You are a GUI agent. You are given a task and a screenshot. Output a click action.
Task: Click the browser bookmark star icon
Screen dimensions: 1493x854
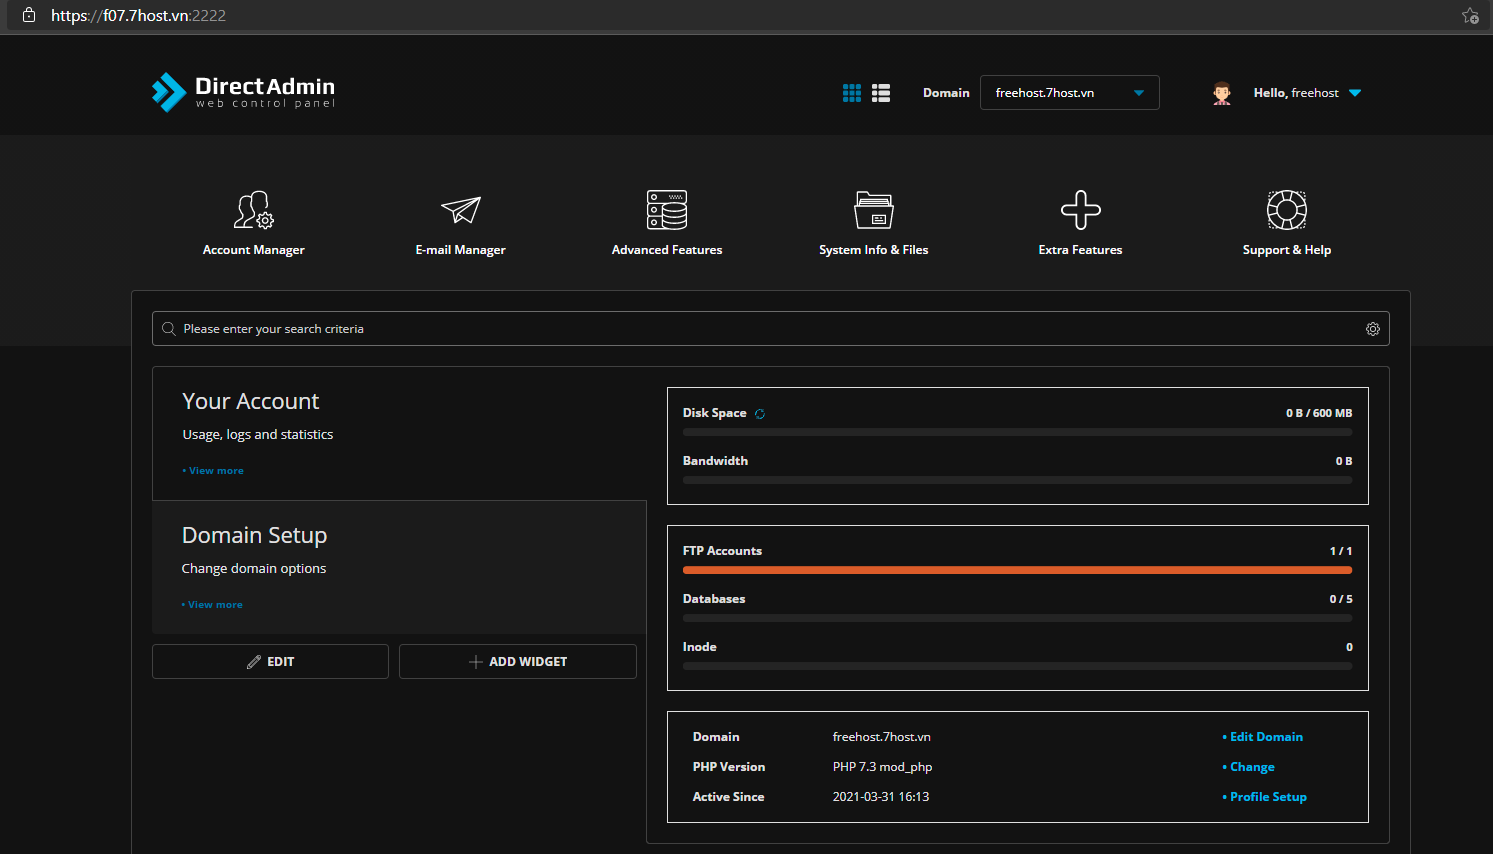(x=1470, y=15)
